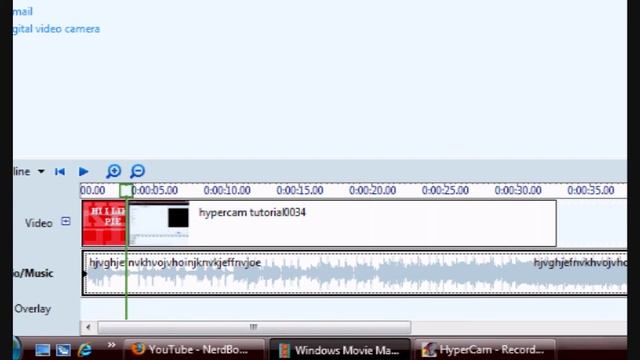Switch to HyperCam taskbar button
This screenshot has height=360, width=640.
pos(485,349)
